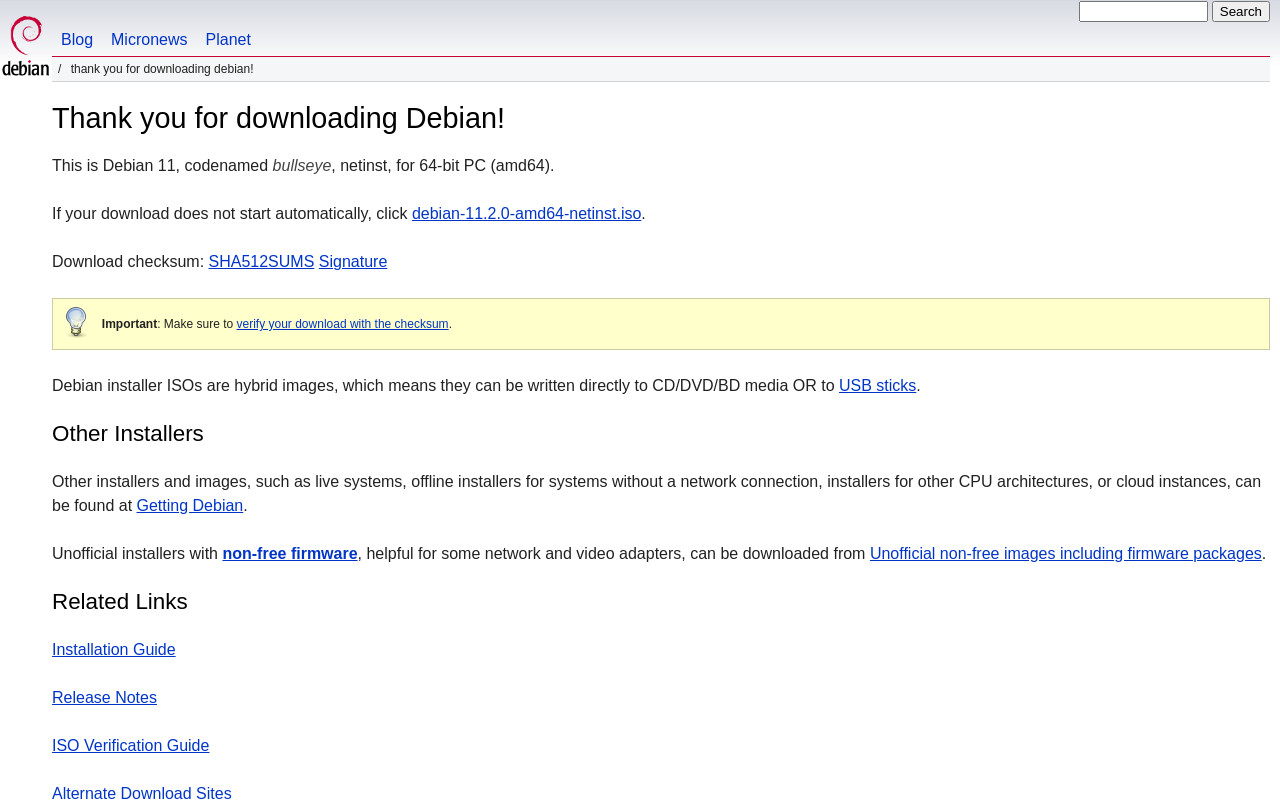
Task: Open the ISO Verification Guide link
Action: click(x=131, y=746)
